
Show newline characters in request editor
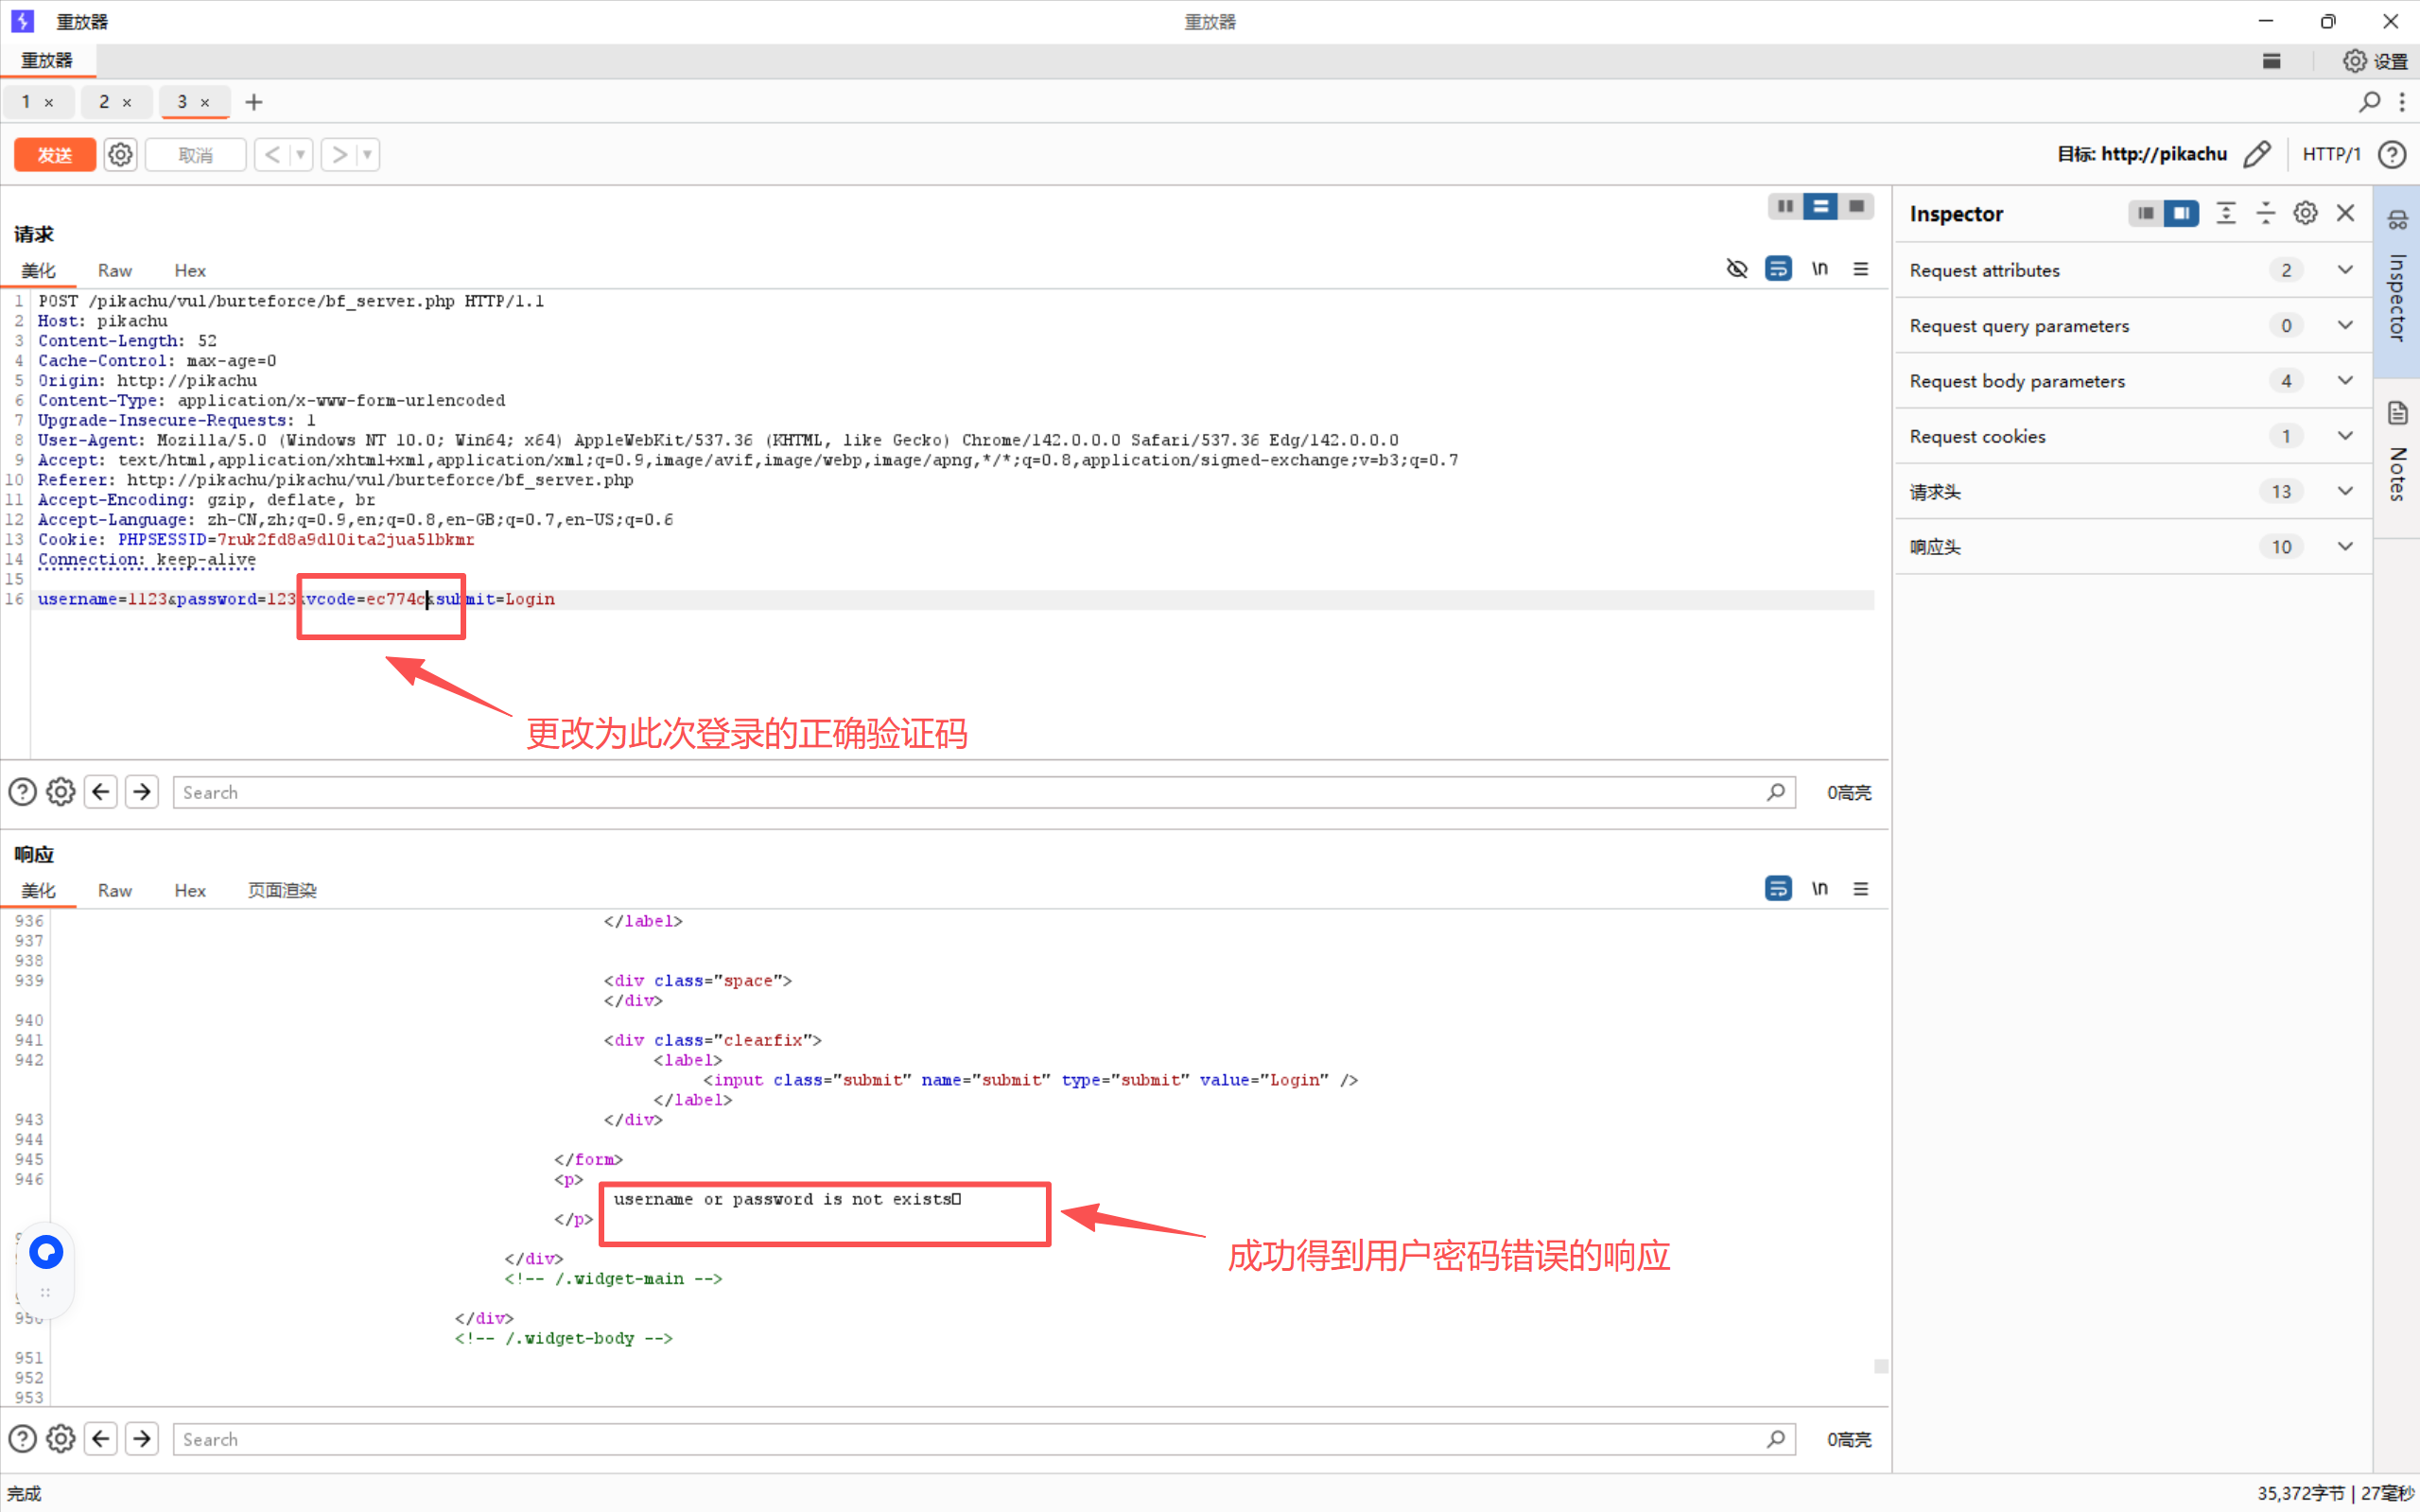[1819, 268]
